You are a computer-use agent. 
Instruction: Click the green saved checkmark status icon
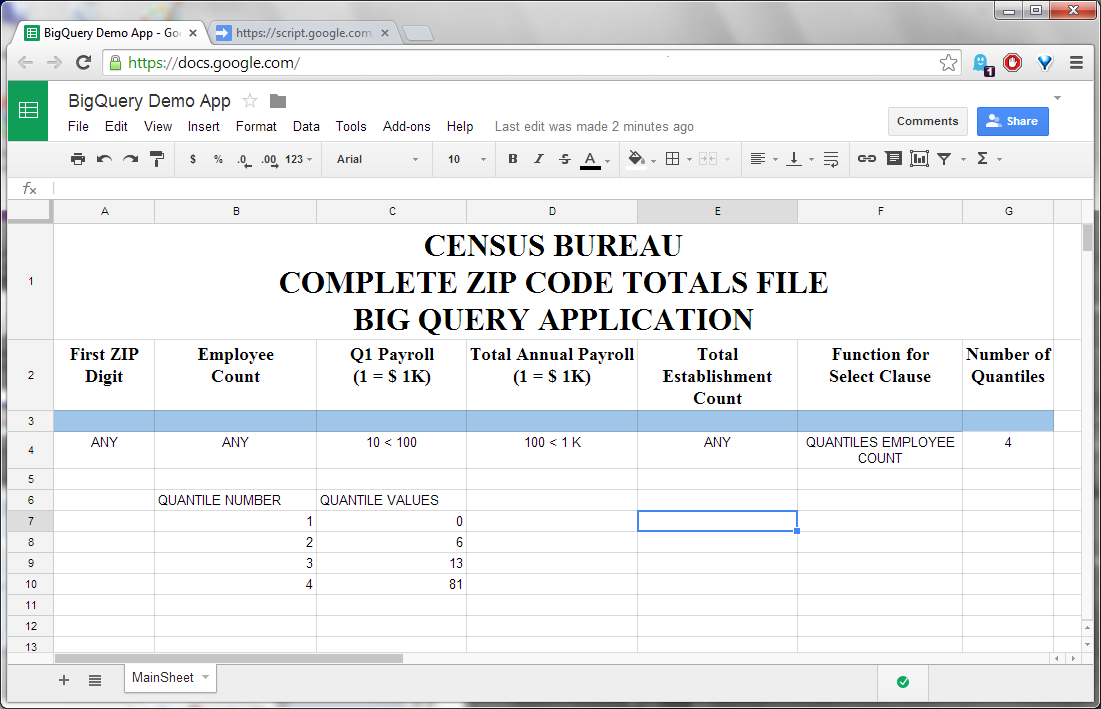click(x=903, y=682)
